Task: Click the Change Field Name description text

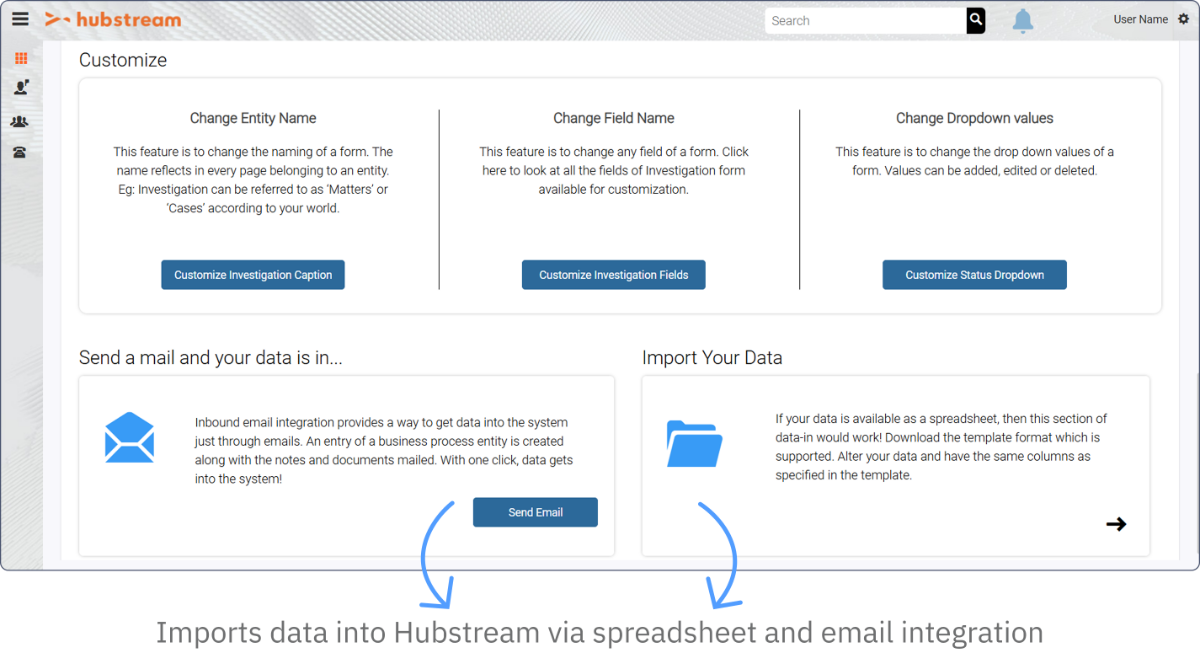Action: click(613, 170)
